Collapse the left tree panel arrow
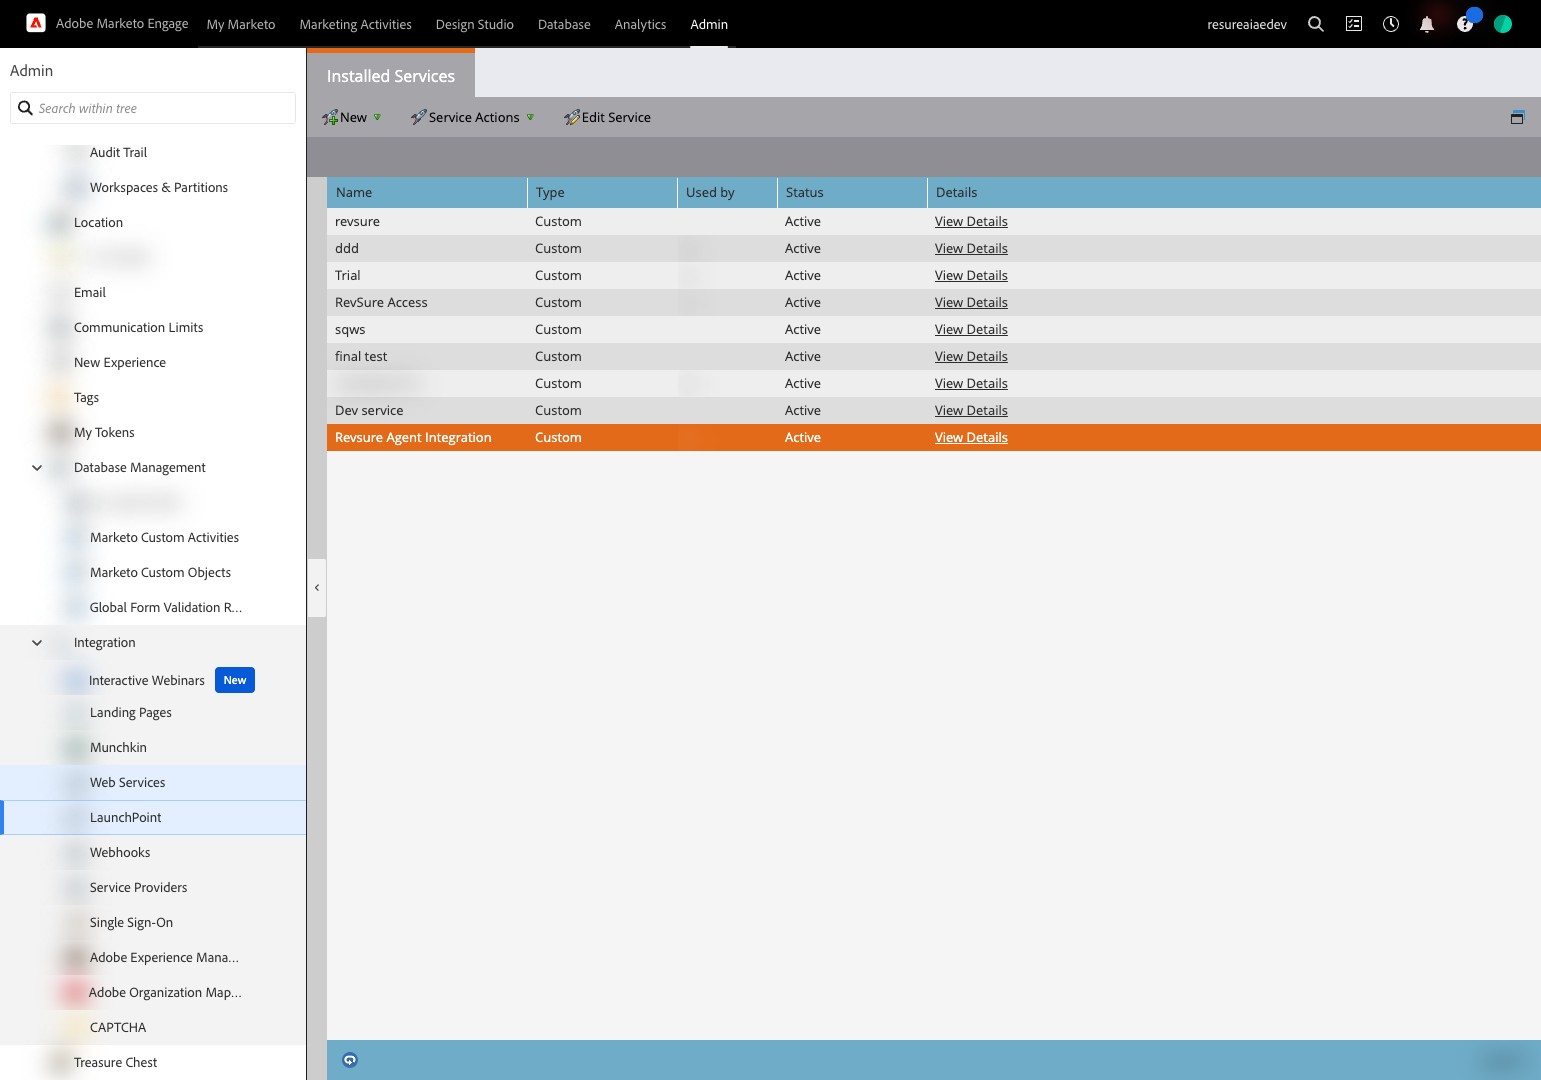The height and width of the screenshot is (1080, 1541). (317, 587)
